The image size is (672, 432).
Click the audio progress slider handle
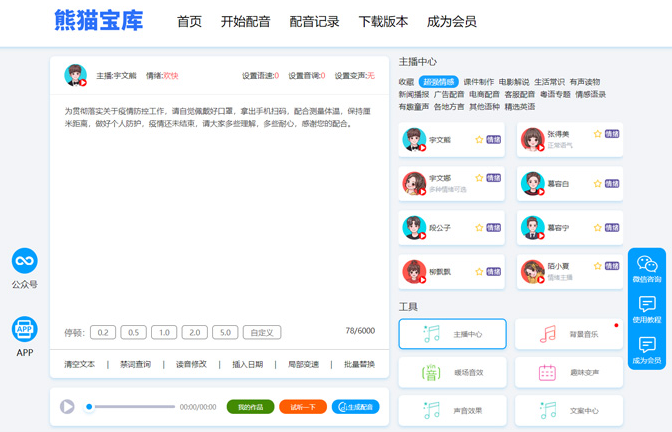[x=89, y=406]
